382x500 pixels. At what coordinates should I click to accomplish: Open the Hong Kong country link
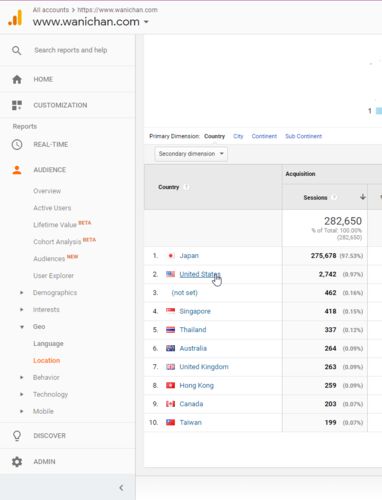[x=197, y=385]
